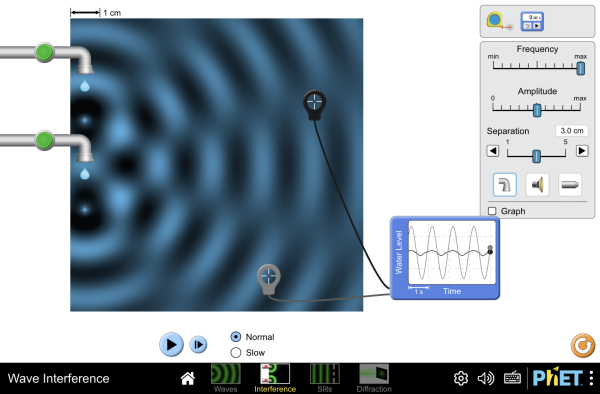Toggle the top faucet green button
600x394 pixels.
[44, 52]
